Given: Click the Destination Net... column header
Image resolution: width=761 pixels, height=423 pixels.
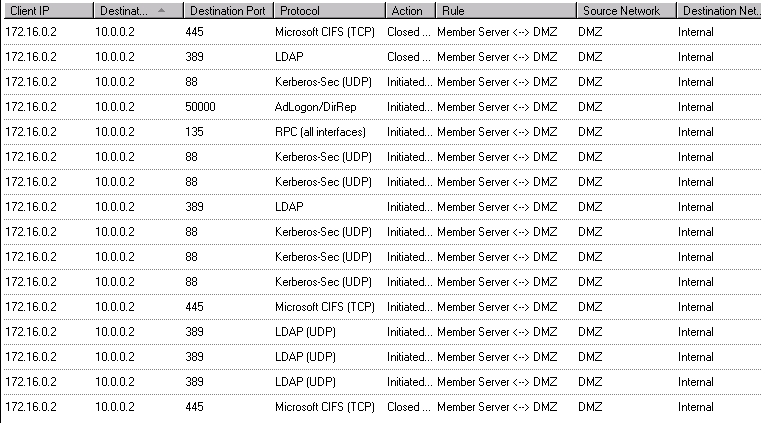Looking at the screenshot, I should coord(717,11).
